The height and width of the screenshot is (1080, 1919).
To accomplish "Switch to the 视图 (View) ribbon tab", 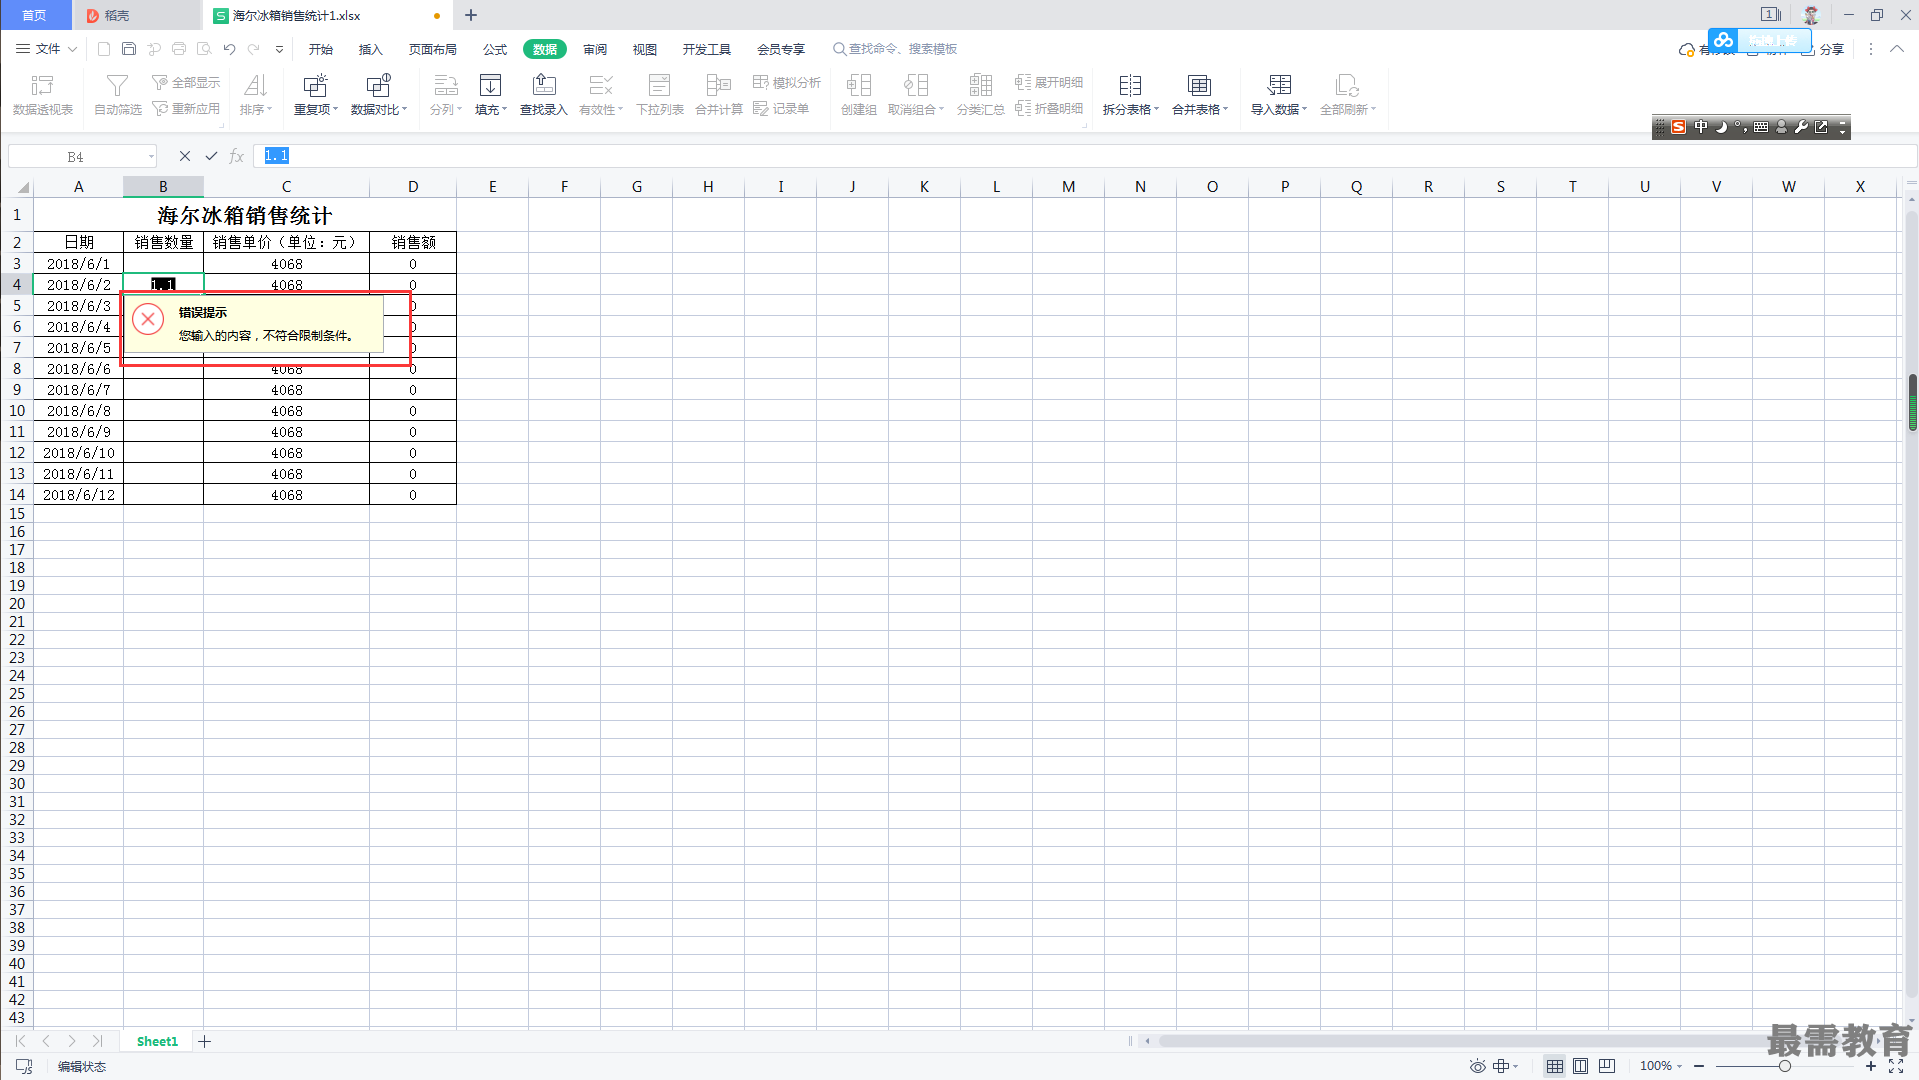I will coord(645,49).
